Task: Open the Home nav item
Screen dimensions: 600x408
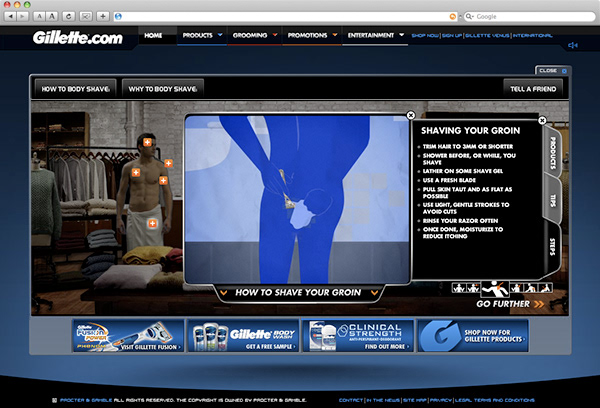Action: (153, 35)
